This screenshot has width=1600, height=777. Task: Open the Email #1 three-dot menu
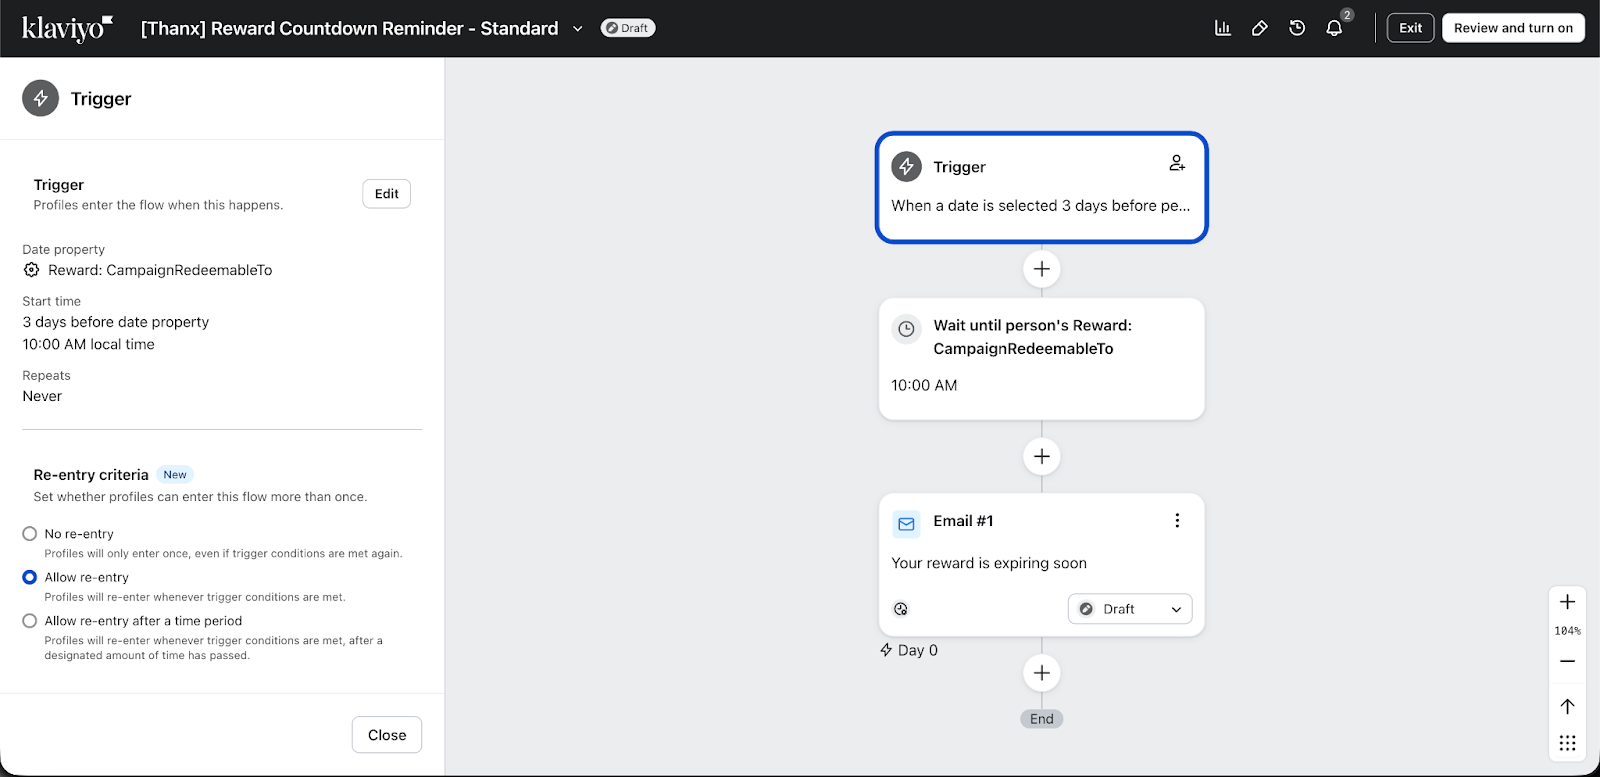coord(1177,521)
